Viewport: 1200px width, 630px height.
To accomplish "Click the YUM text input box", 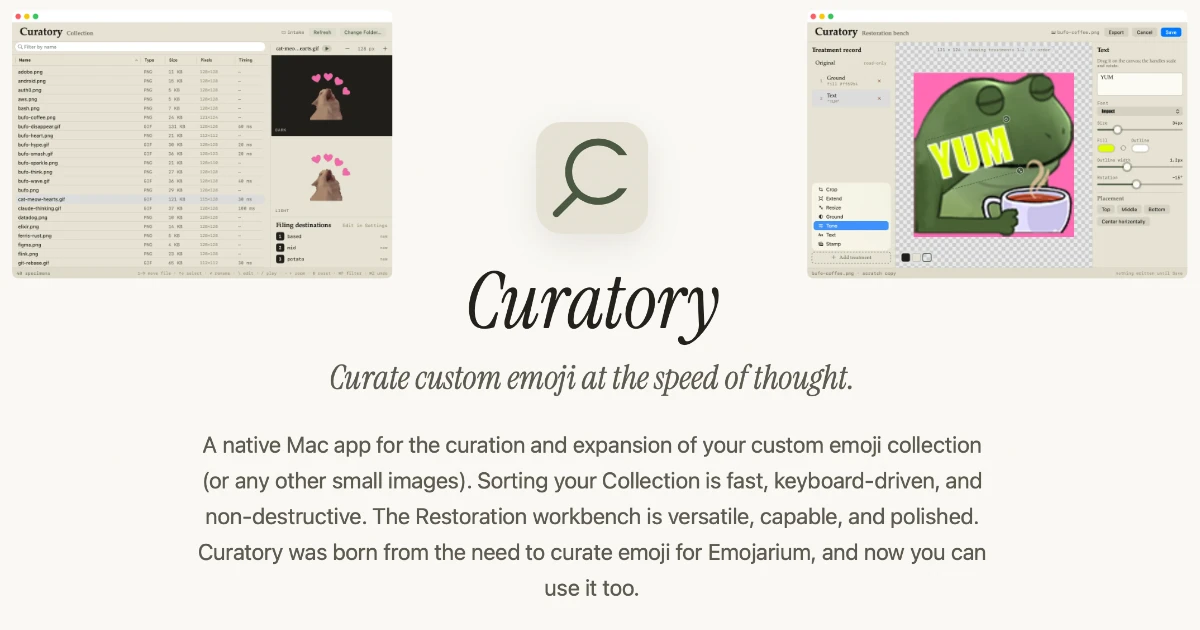I will click(1140, 84).
